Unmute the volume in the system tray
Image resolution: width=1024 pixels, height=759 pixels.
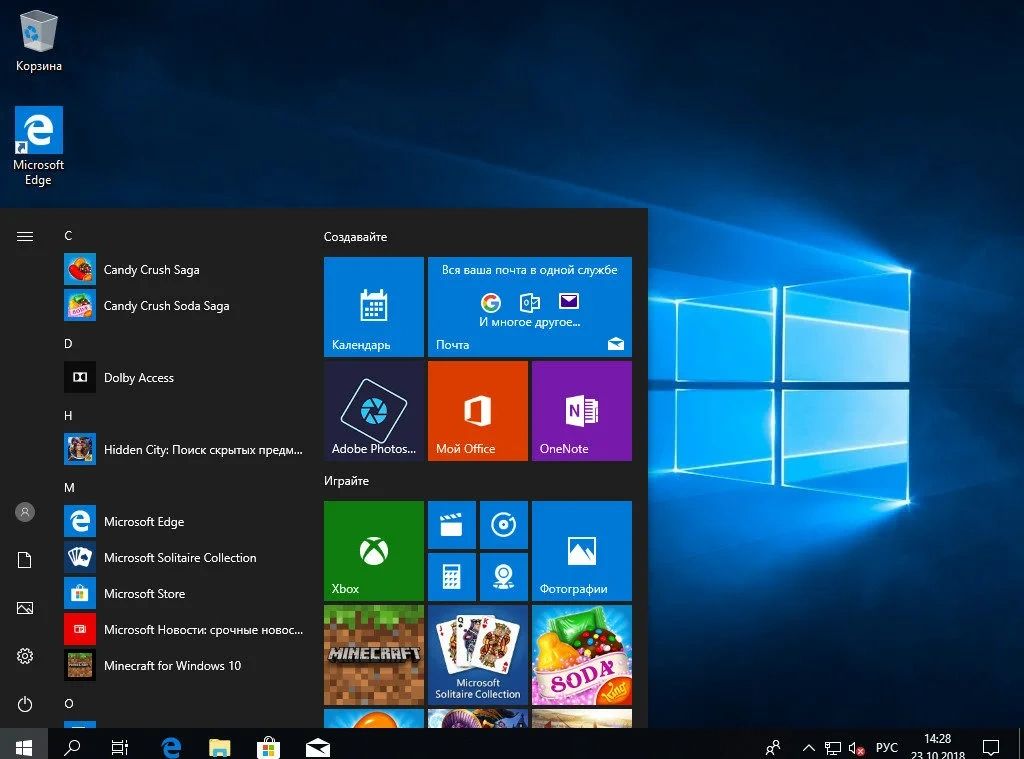pyautogui.click(x=855, y=746)
